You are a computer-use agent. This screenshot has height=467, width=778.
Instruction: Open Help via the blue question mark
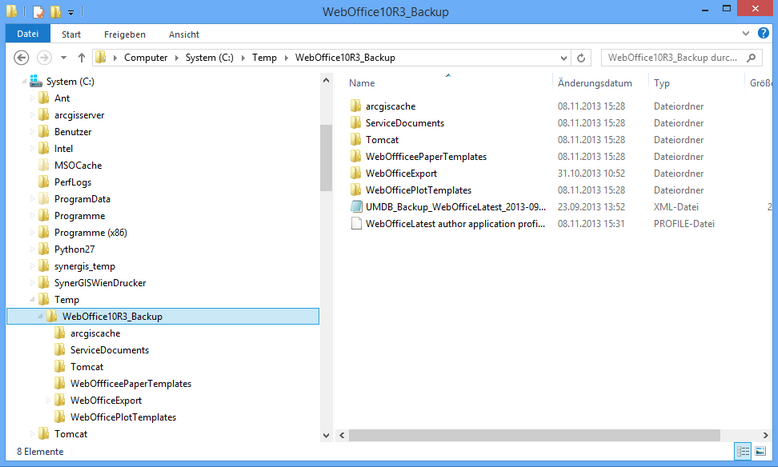[765, 34]
